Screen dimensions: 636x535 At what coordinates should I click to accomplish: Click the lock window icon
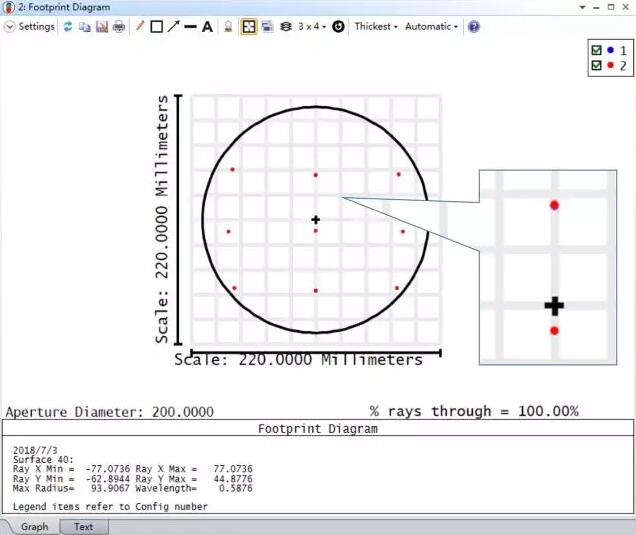tap(228, 27)
